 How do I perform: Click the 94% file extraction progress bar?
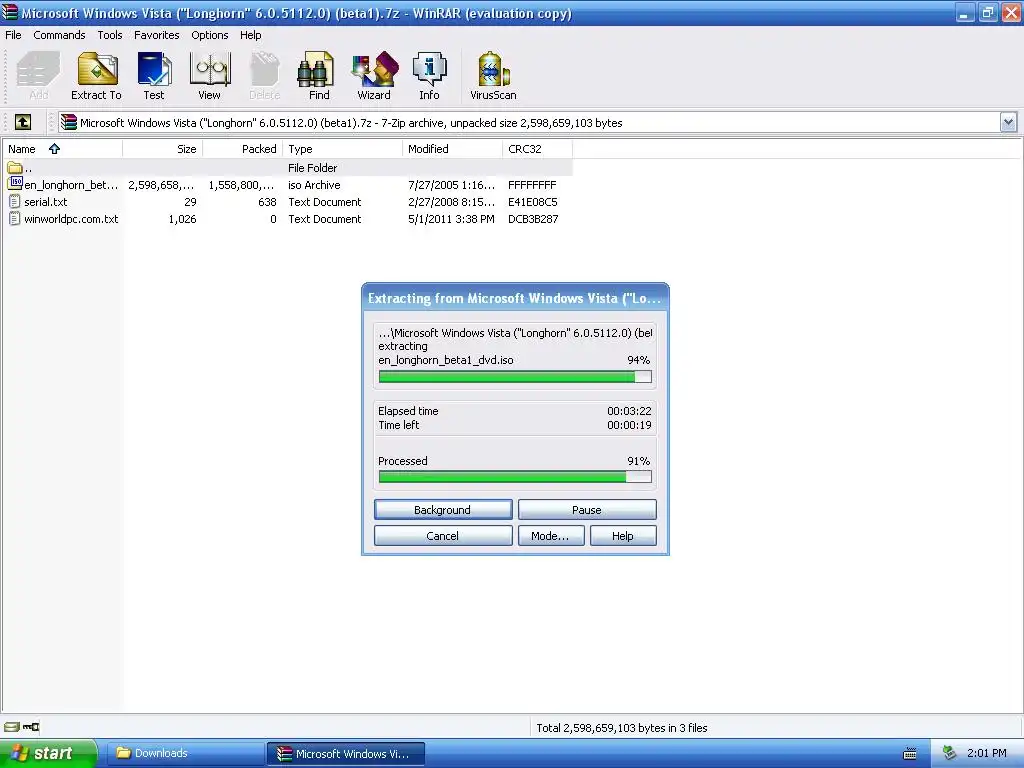(515, 377)
